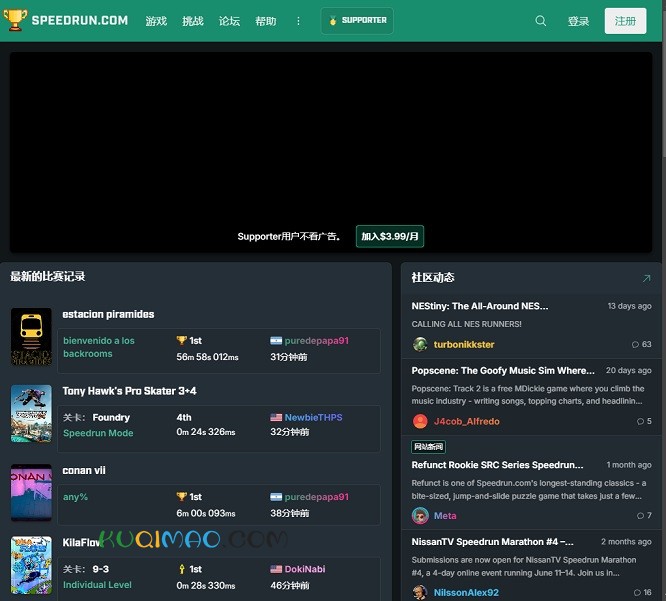Click the 登录 link
Image resolution: width=666 pixels, height=601 pixels.
click(x=578, y=21)
